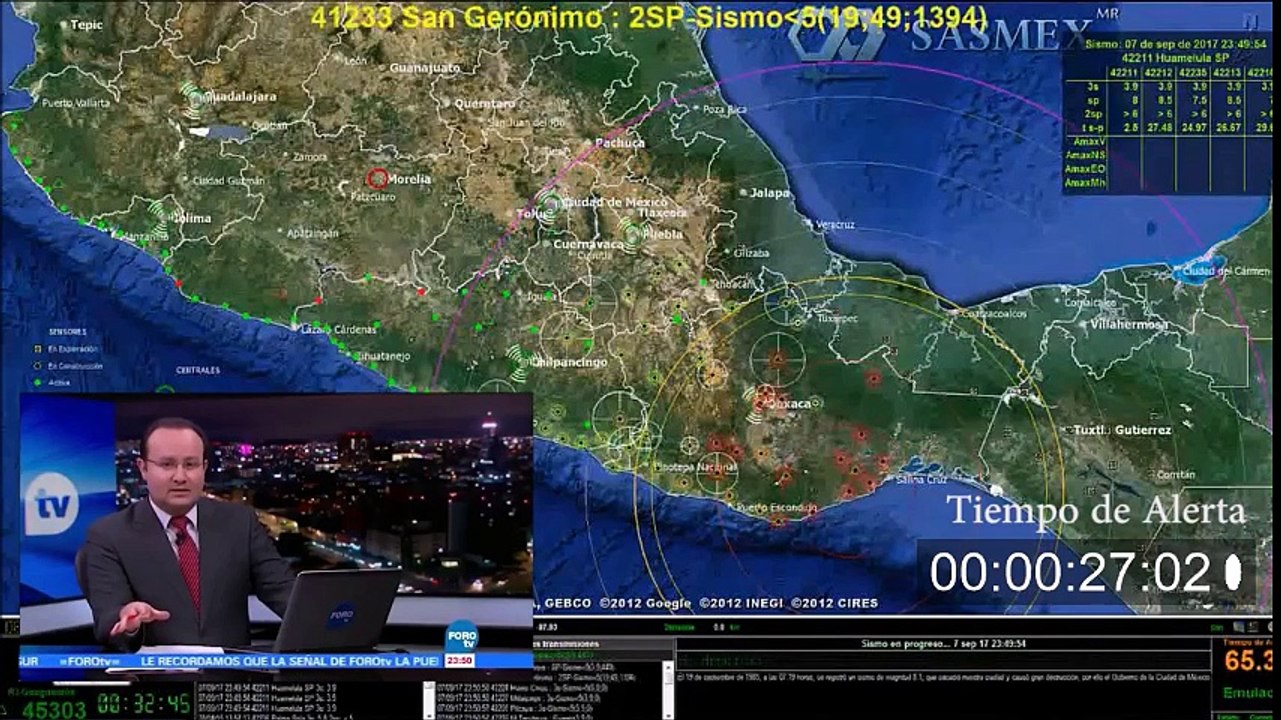
Task: Click the '24.97' value in the table
Action: [x=1193, y=128]
